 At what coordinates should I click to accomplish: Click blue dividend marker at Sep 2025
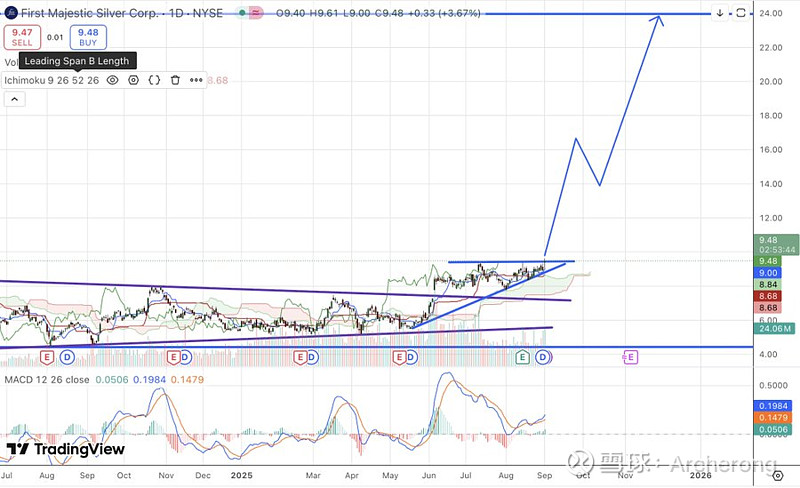click(543, 357)
